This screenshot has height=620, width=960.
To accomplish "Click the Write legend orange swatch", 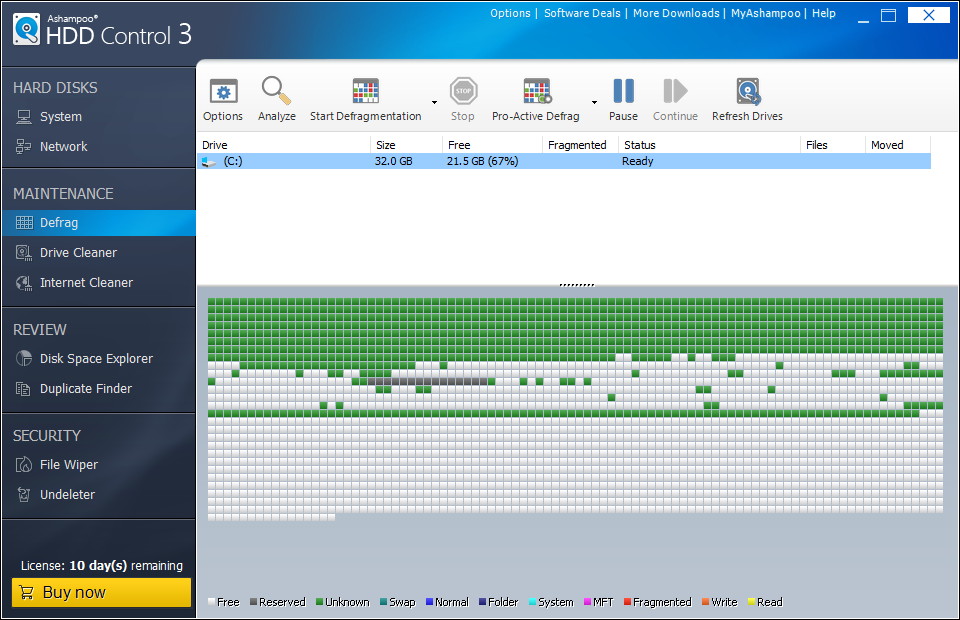I will click(x=706, y=602).
